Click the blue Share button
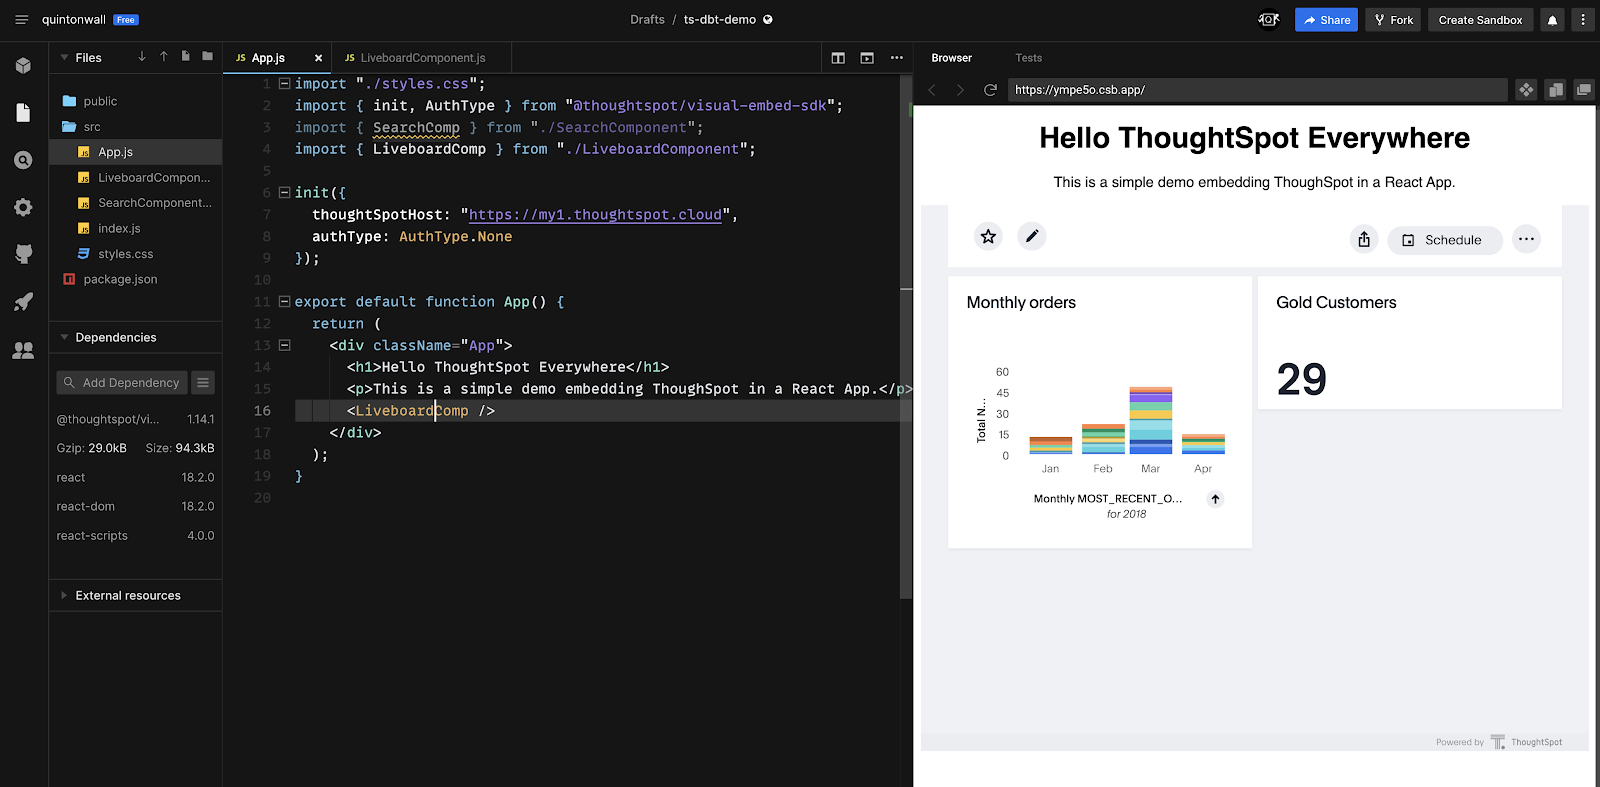 1326,20
